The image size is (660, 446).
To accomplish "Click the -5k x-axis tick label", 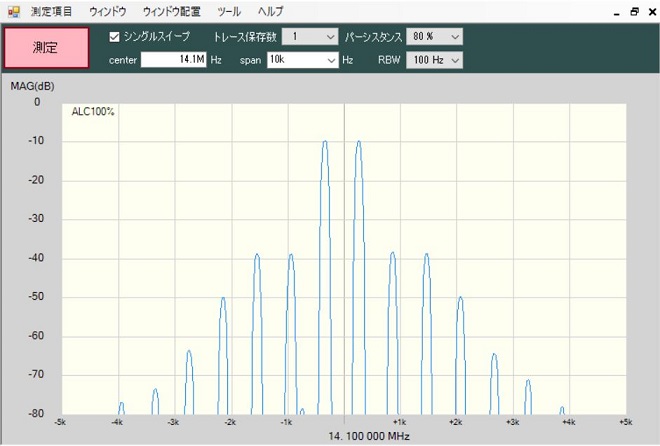I will 60,422.
